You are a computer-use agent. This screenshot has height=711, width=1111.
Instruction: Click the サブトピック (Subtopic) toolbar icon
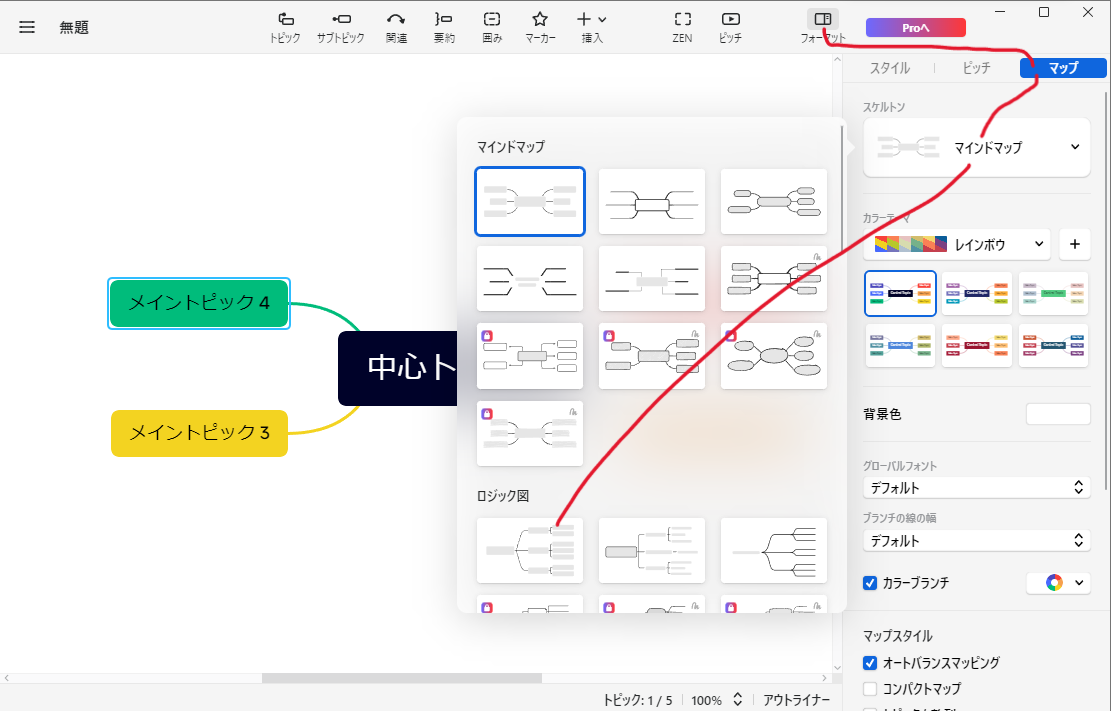(341, 20)
